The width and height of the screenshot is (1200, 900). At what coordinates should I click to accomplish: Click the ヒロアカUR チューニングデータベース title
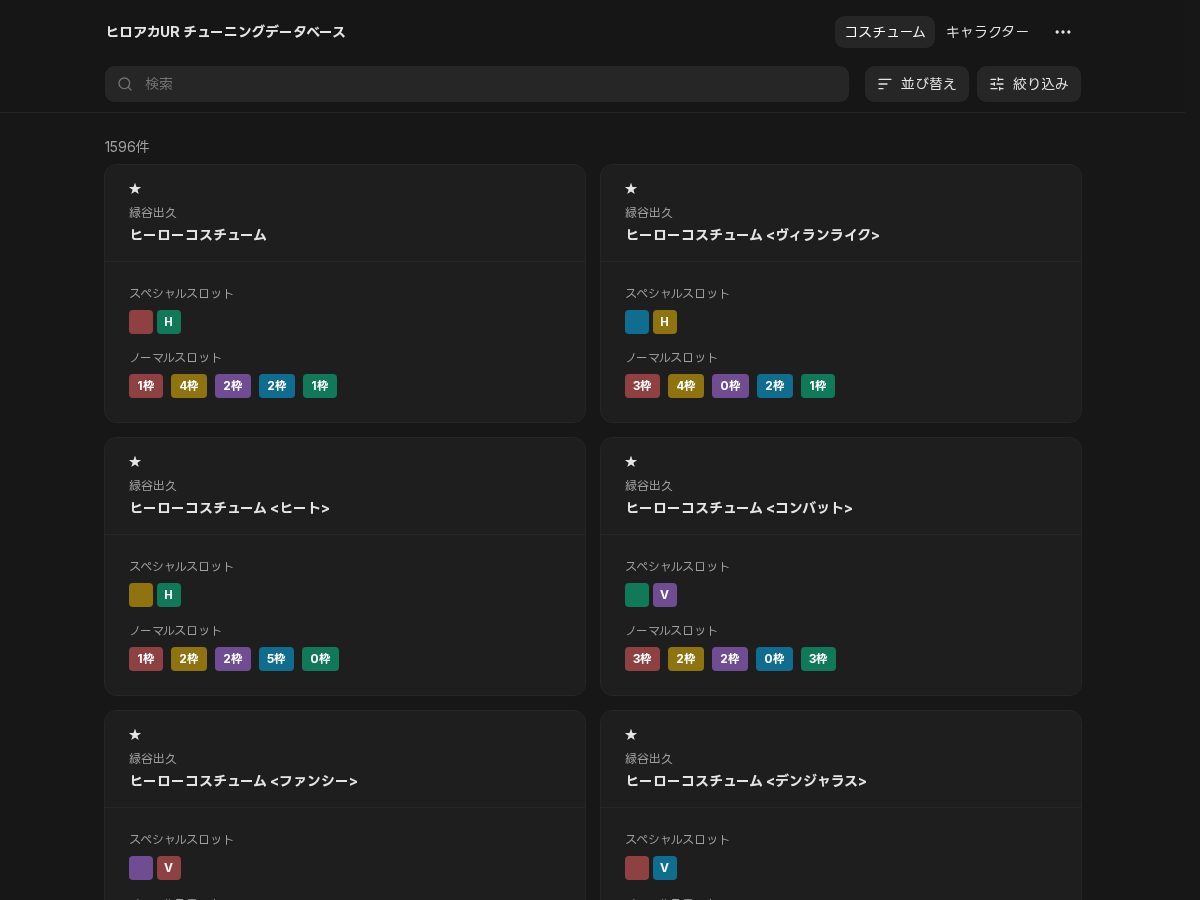[x=226, y=32]
